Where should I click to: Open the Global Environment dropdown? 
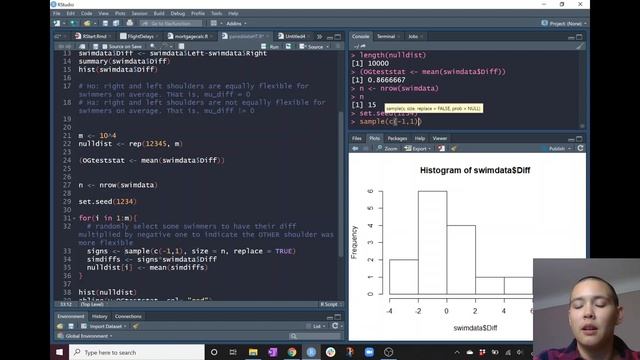pyautogui.click(x=85, y=336)
